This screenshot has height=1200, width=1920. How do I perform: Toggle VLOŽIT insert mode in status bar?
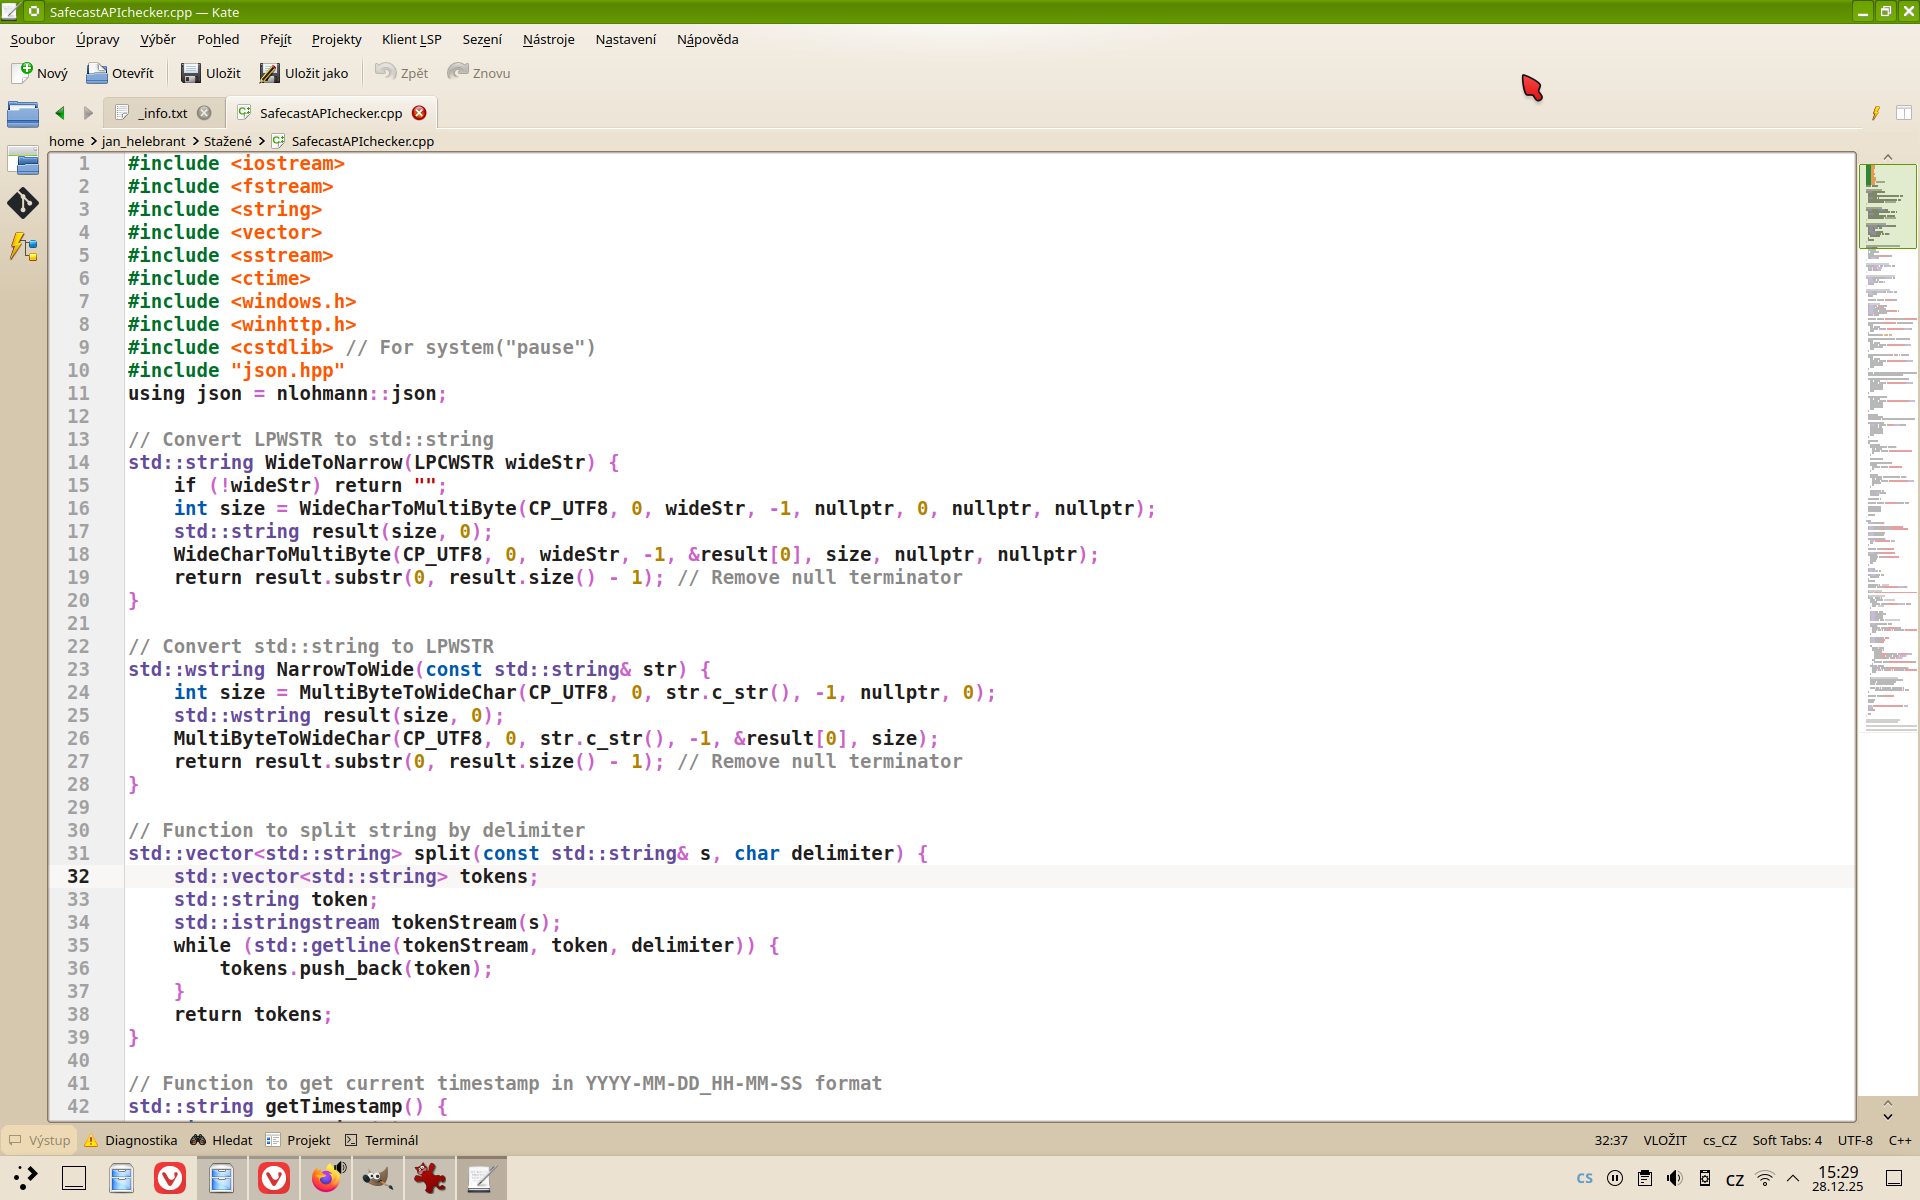click(x=1664, y=1140)
